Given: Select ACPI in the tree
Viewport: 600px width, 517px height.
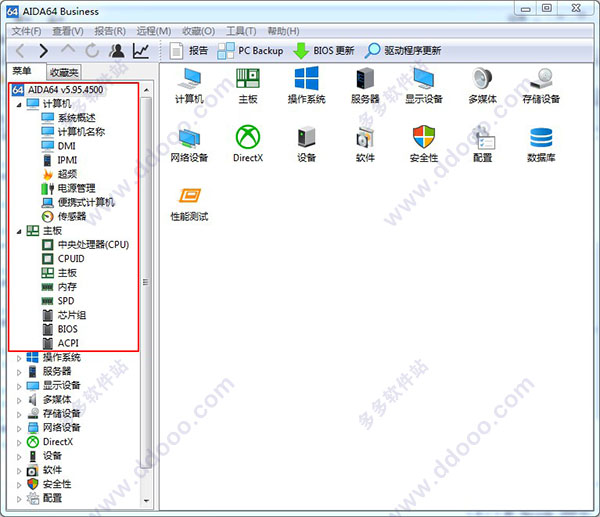Looking at the screenshot, I should (60, 343).
